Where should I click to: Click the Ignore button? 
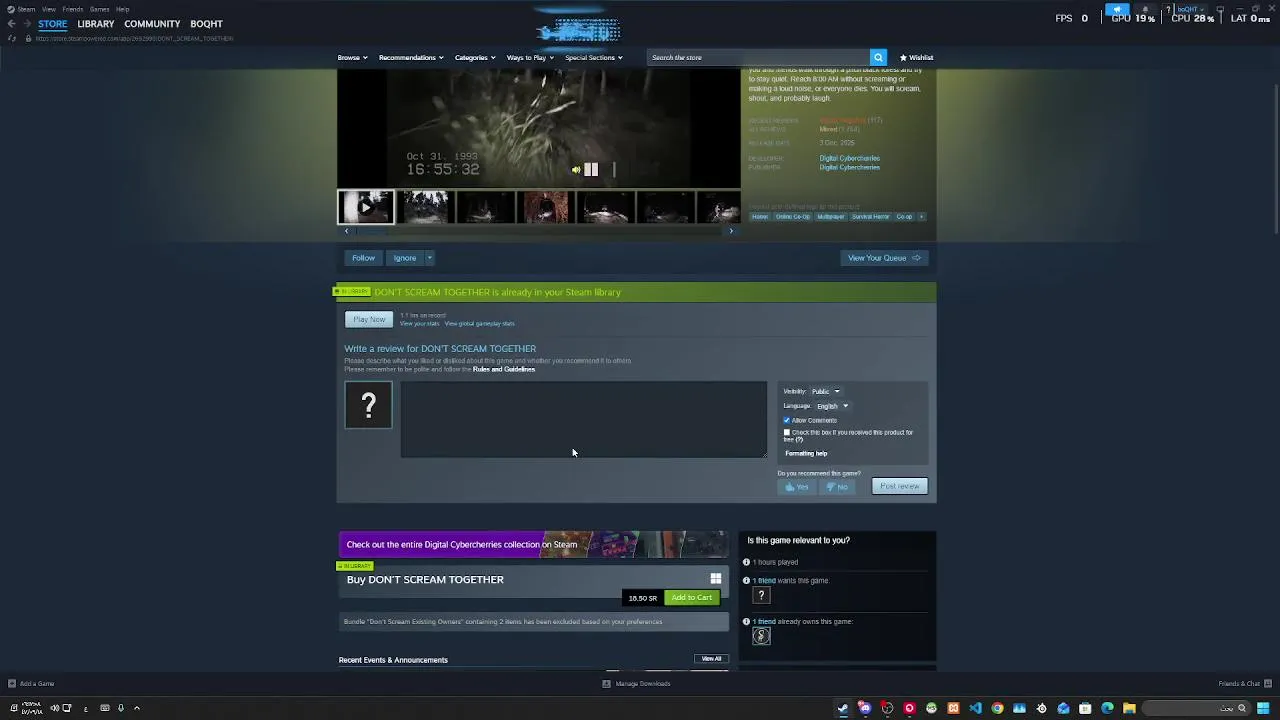(x=404, y=258)
